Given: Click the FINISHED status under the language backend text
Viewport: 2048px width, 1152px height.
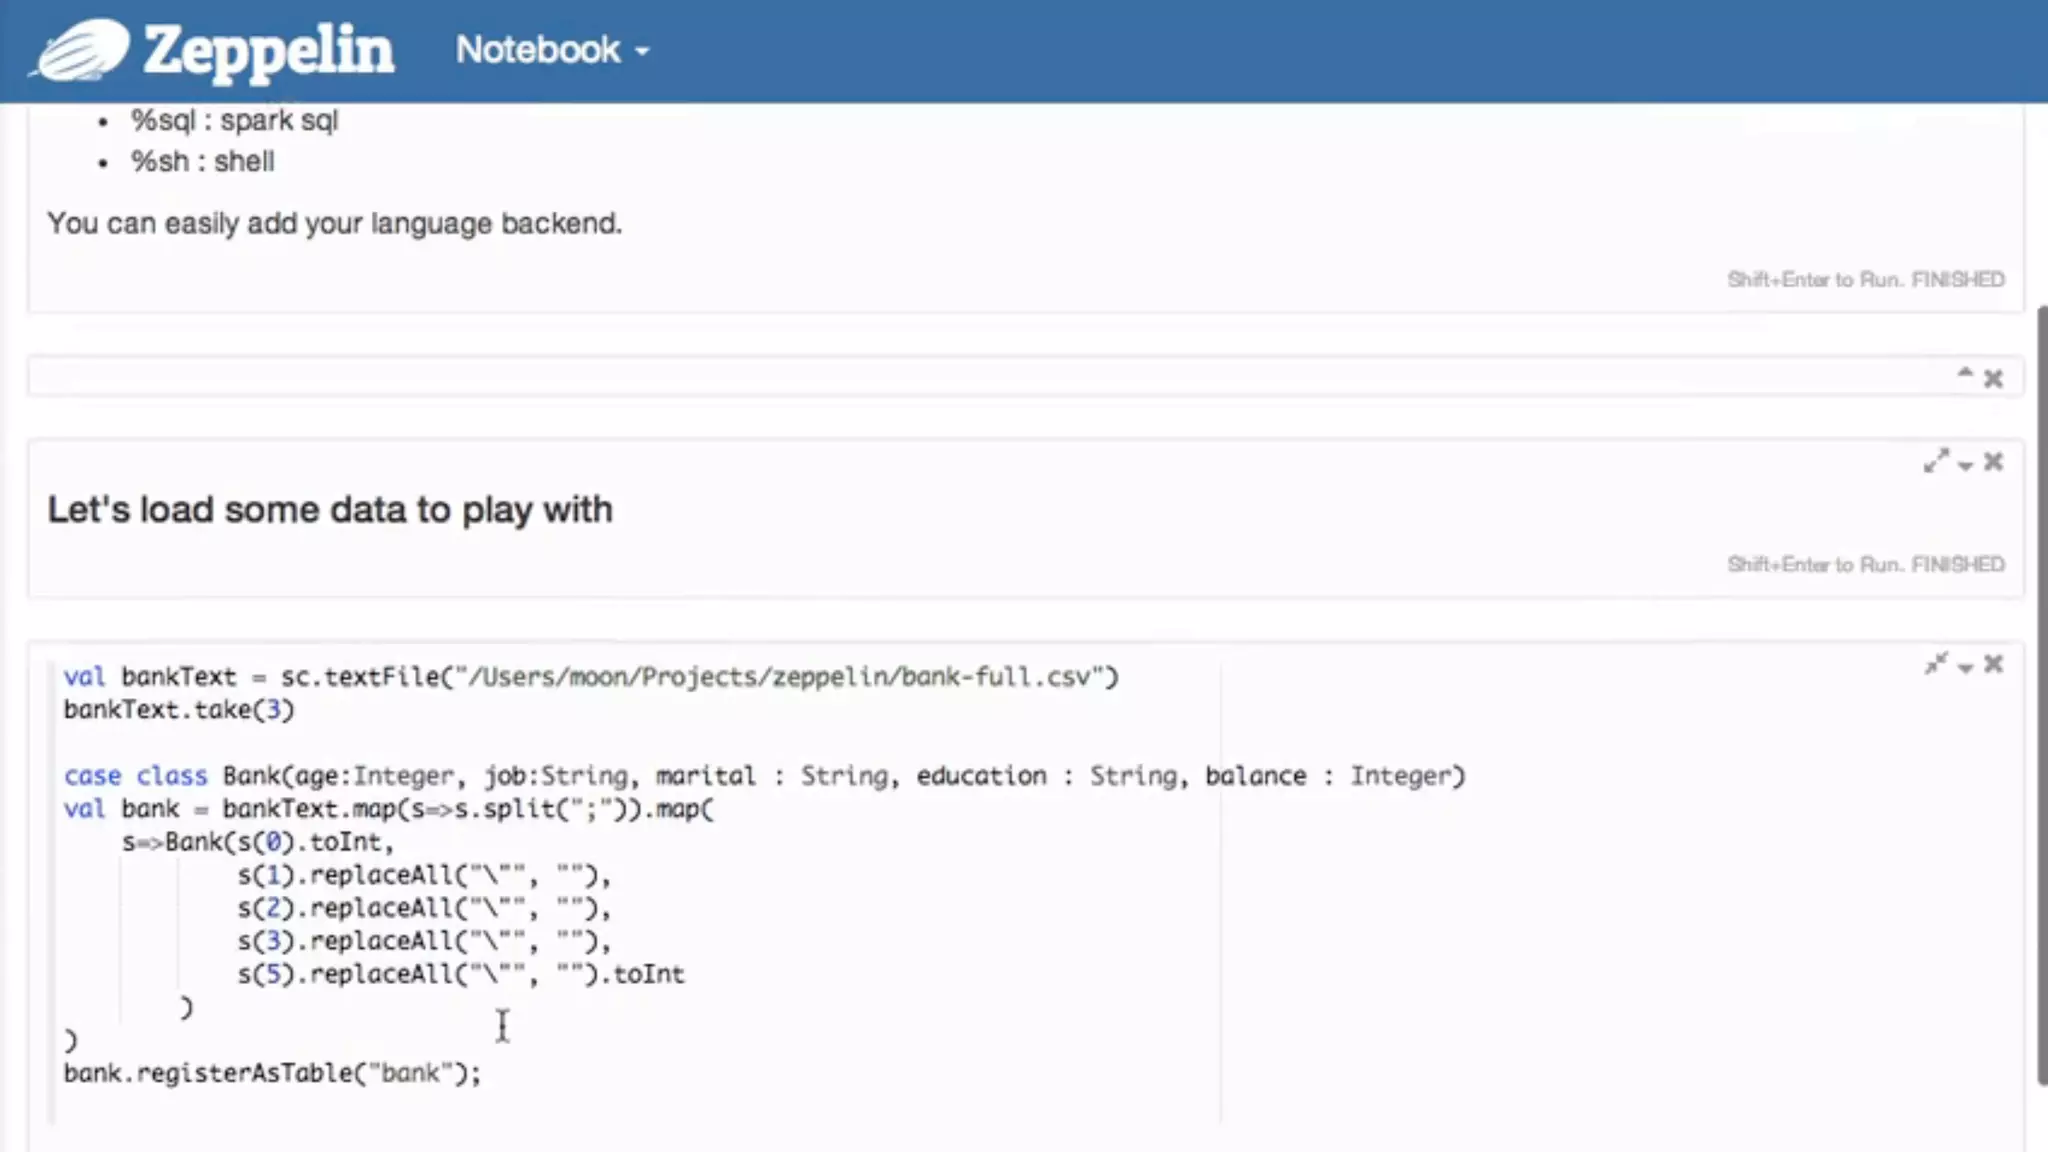Looking at the screenshot, I should [1957, 280].
